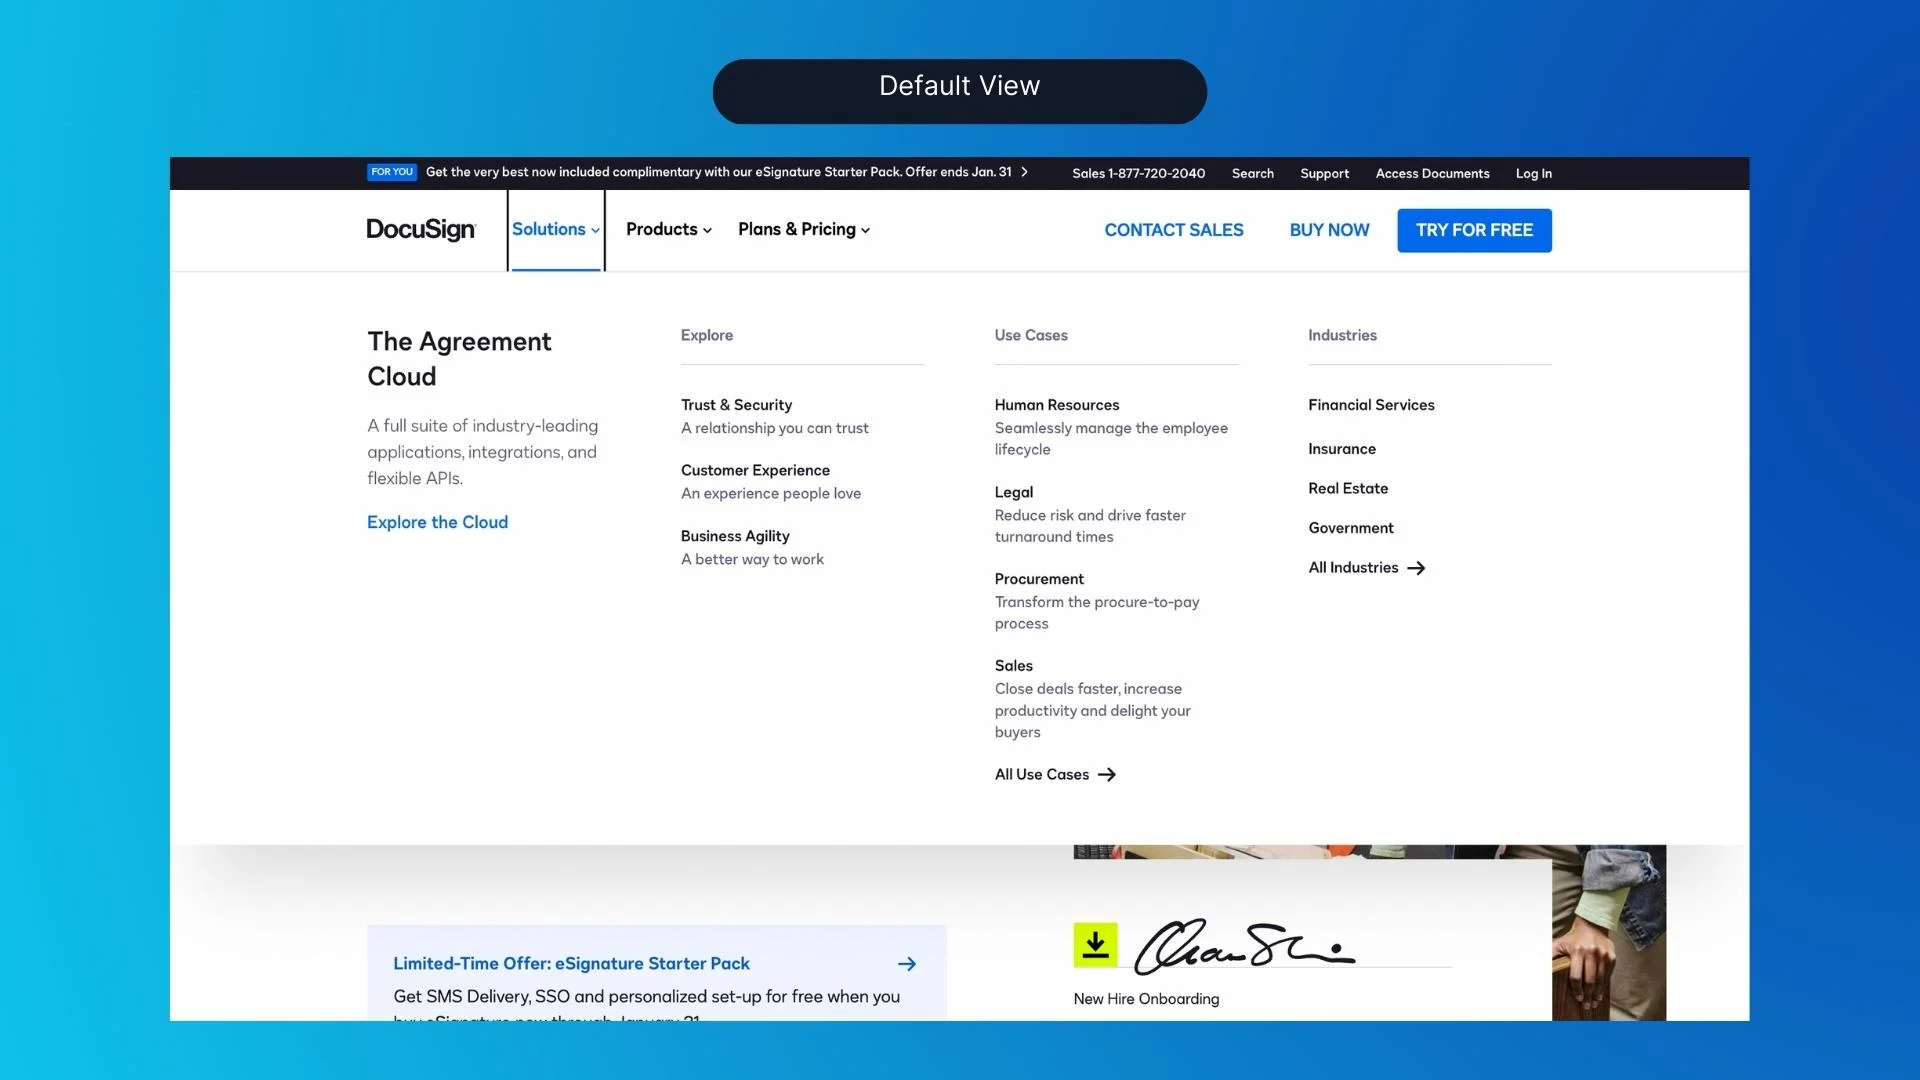
Task: Click the New Hire Onboarding caption
Action: (x=1146, y=999)
